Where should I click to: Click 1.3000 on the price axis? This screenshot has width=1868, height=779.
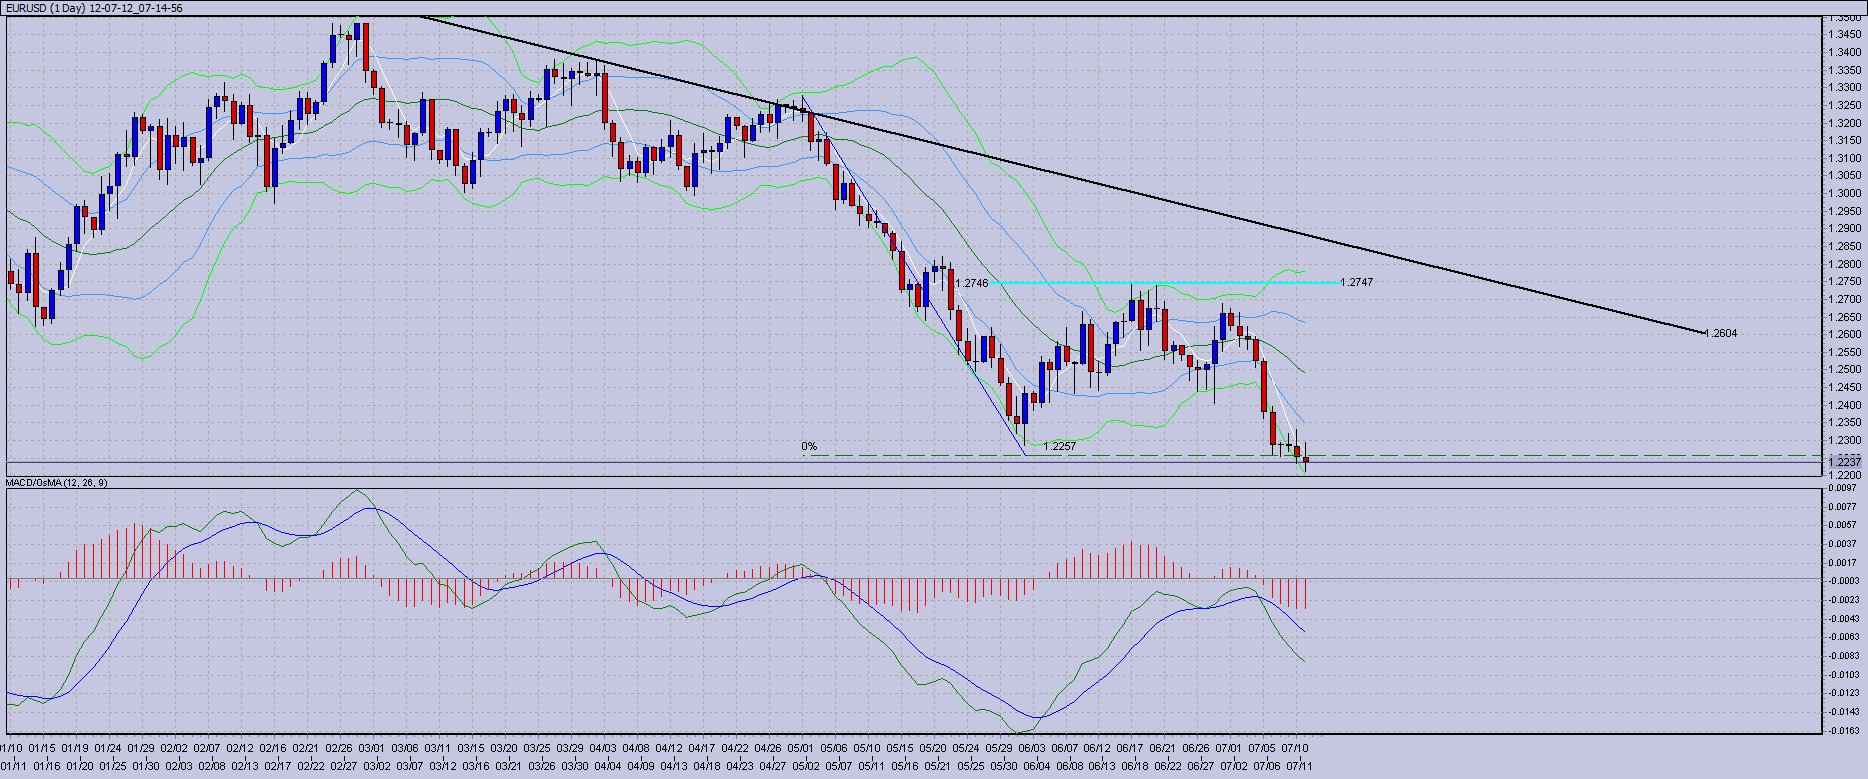pyautogui.click(x=1844, y=194)
